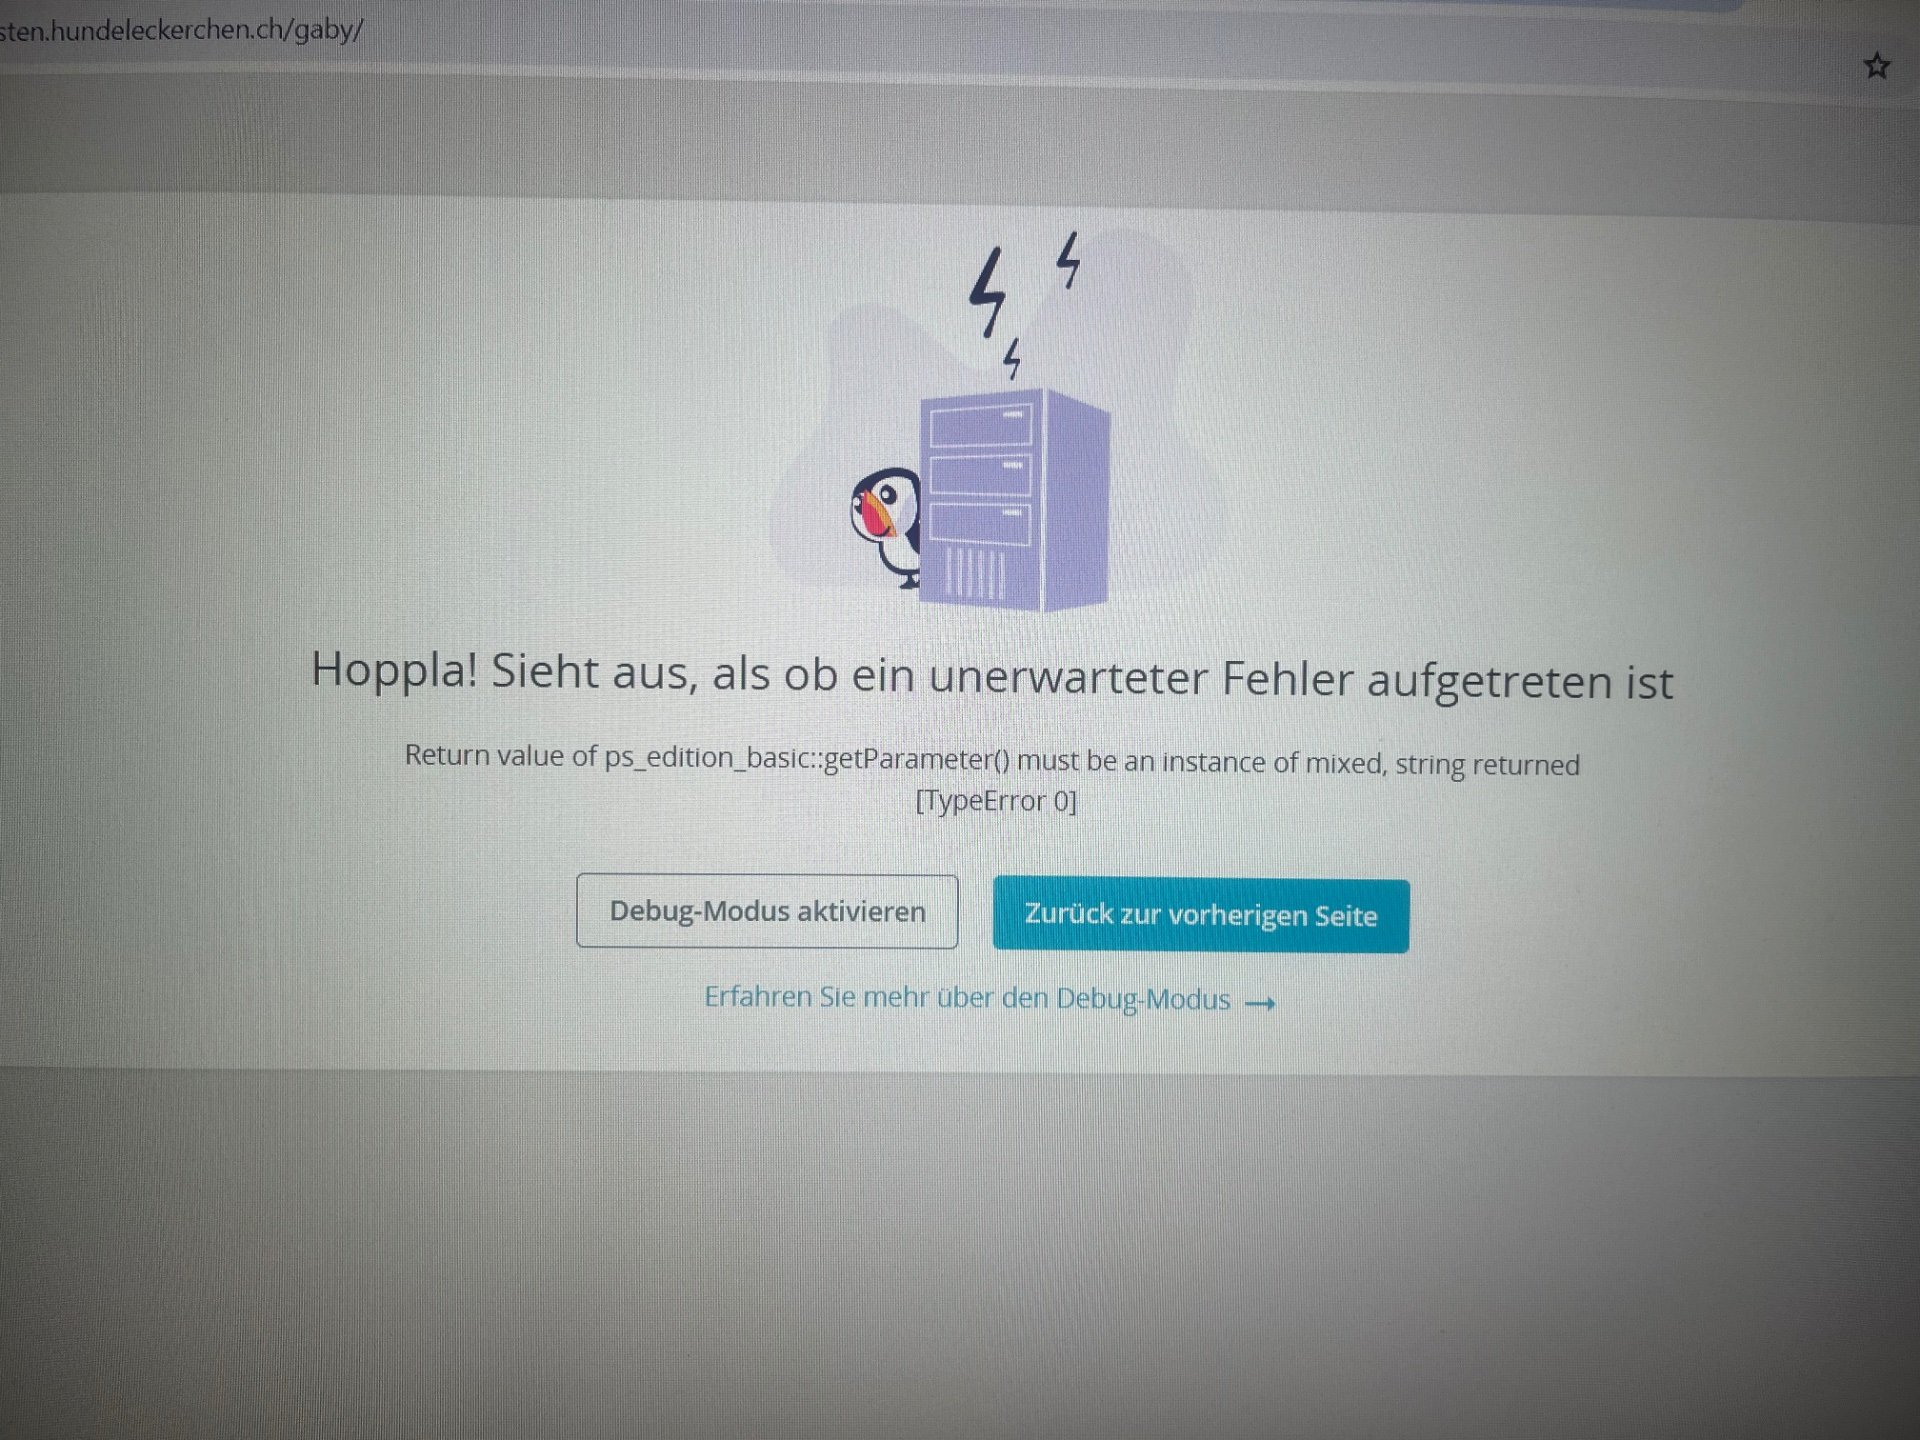Screen dimensions: 1920x1440
Task: Click the bottom drawer of the server illustration
Action: click(980, 524)
